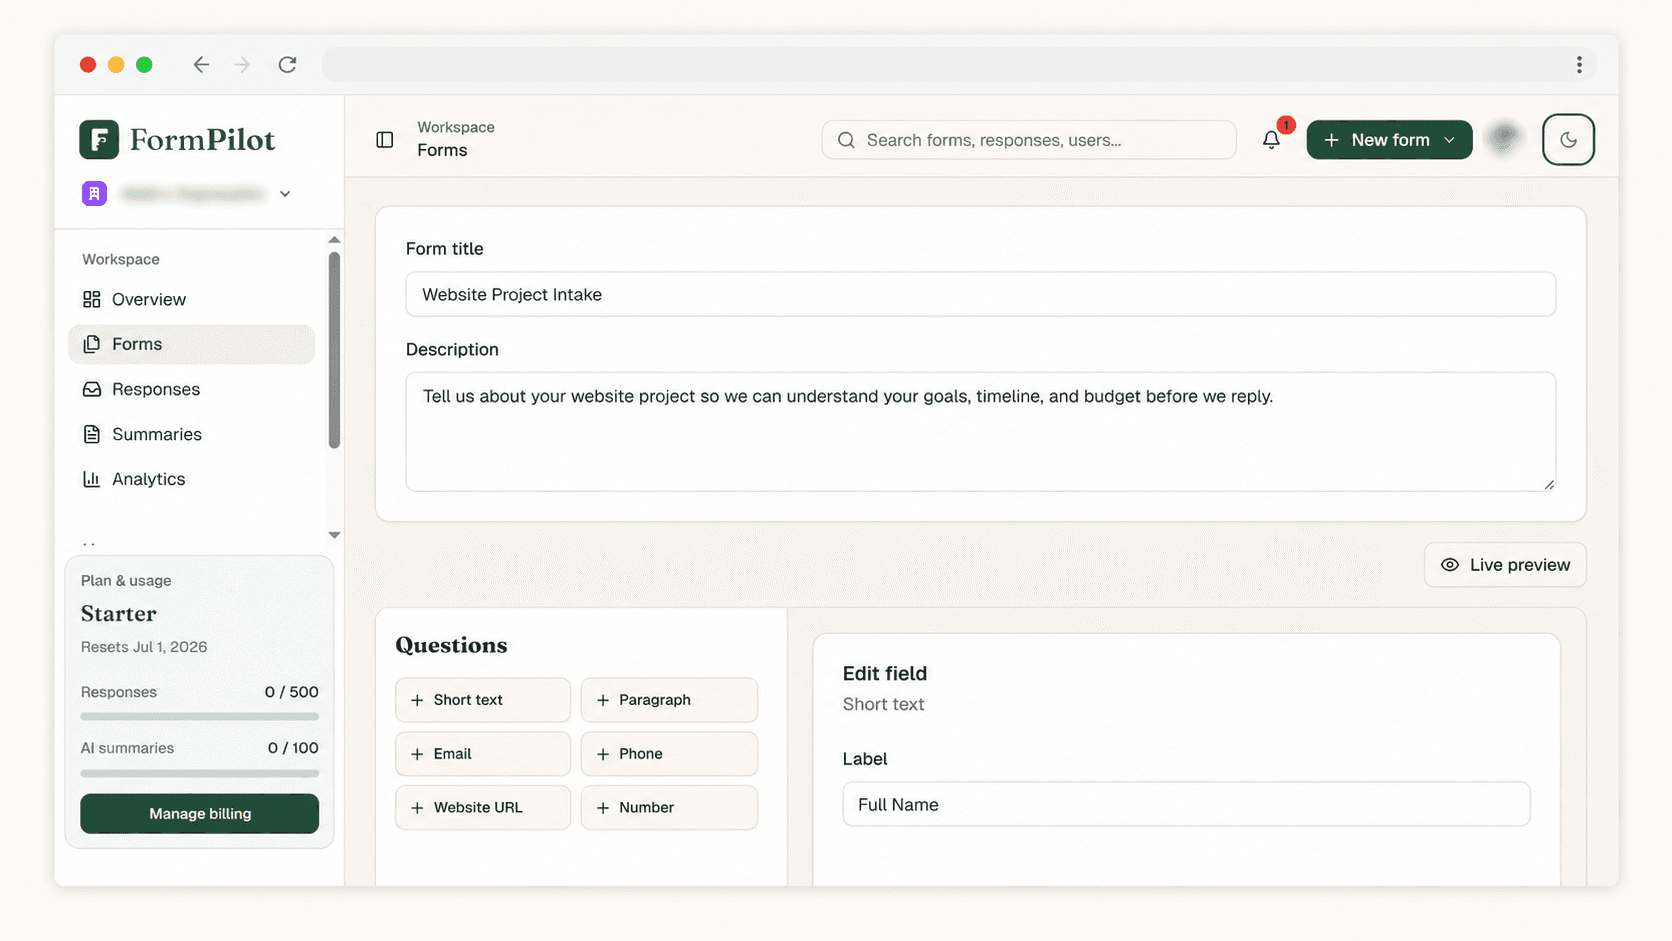Open the New form dropdown chevron
Viewport: 1672px width, 941px height.
[1449, 140]
